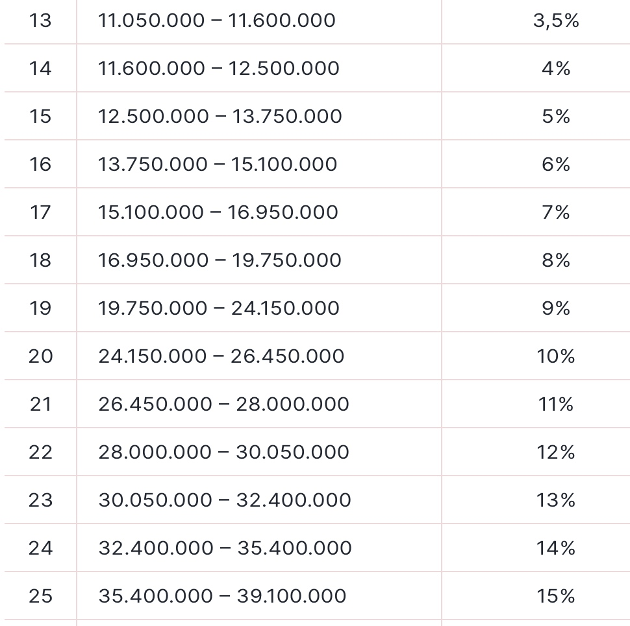Select the range 35.400.000 – 39.100.000
Image resolution: width=630 pixels, height=626 pixels.
click(x=222, y=596)
